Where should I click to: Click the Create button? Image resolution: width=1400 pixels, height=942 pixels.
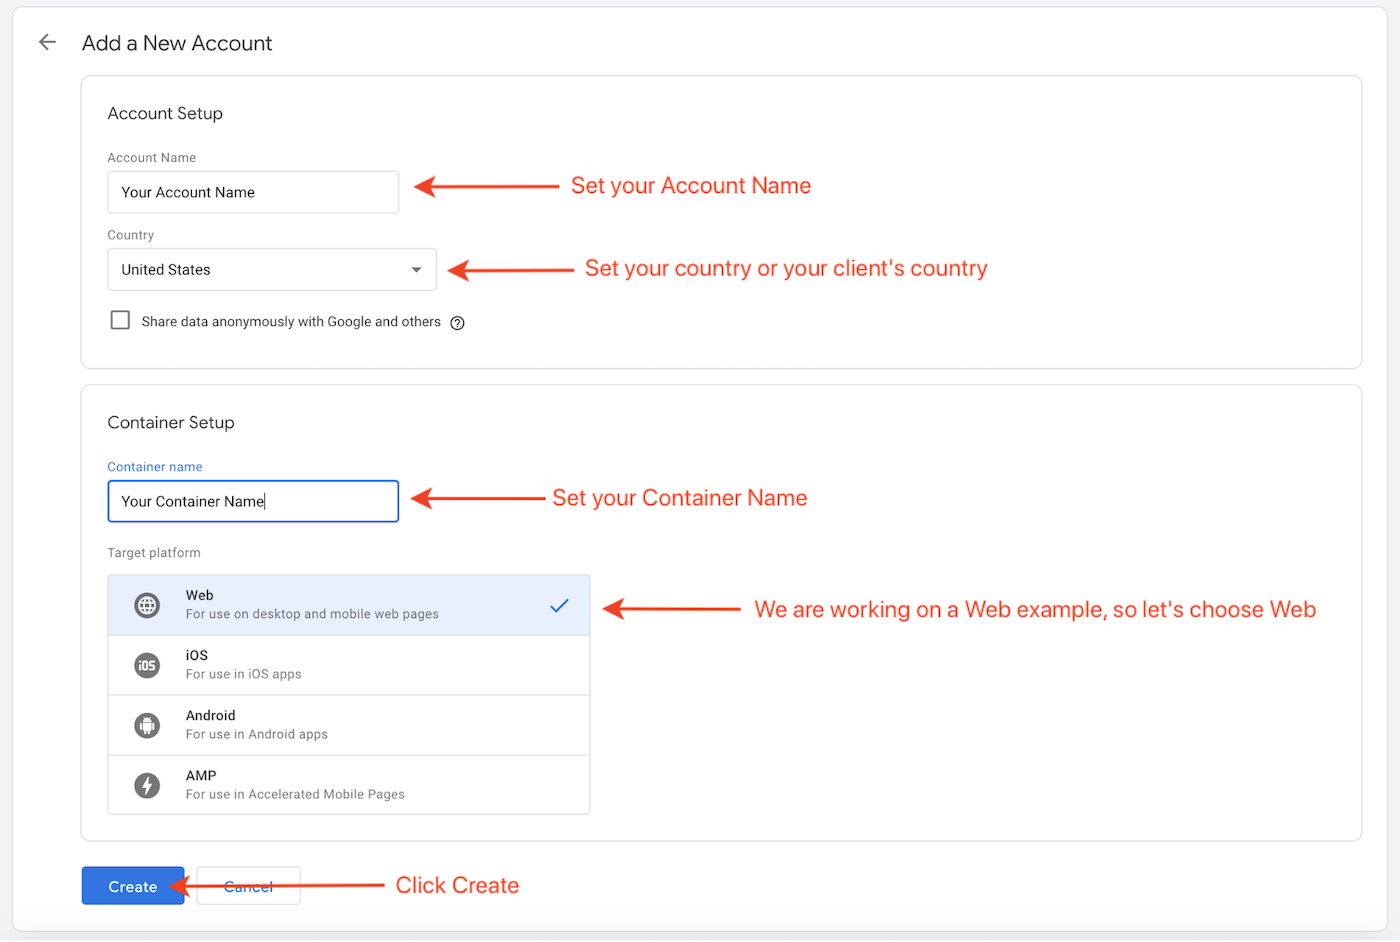pyautogui.click(x=133, y=886)
